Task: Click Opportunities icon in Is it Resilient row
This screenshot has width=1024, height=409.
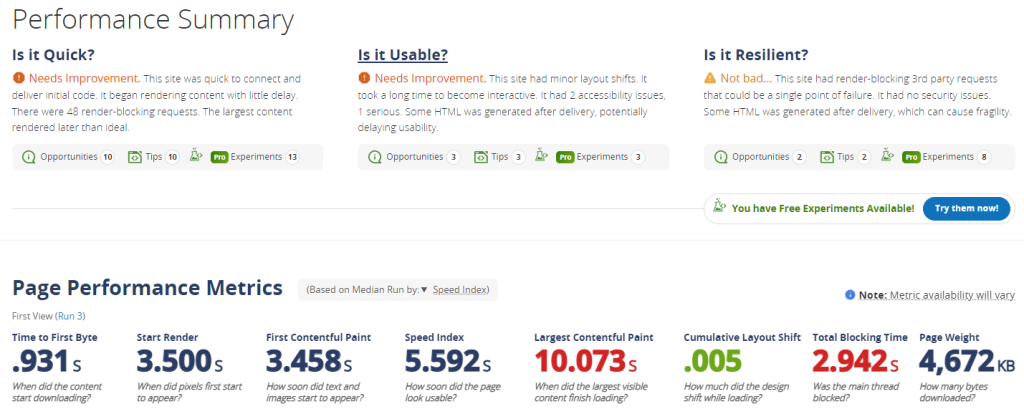Action: tap(720, 157)
